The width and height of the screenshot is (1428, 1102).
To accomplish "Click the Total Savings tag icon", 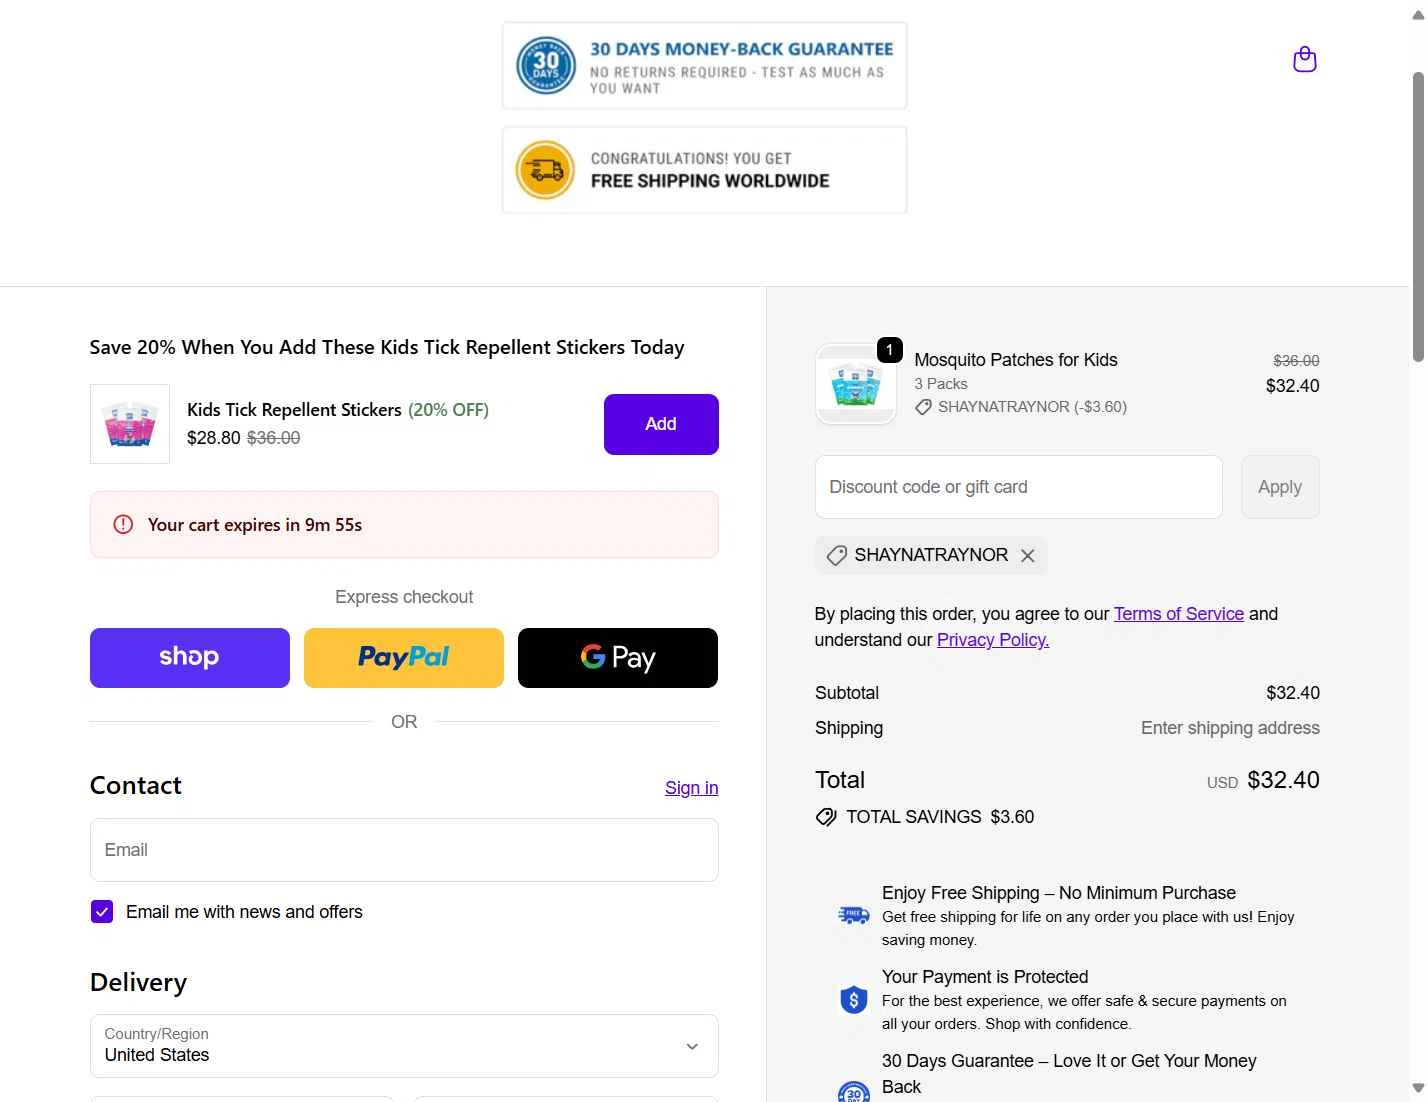I will tap(826, 817).
